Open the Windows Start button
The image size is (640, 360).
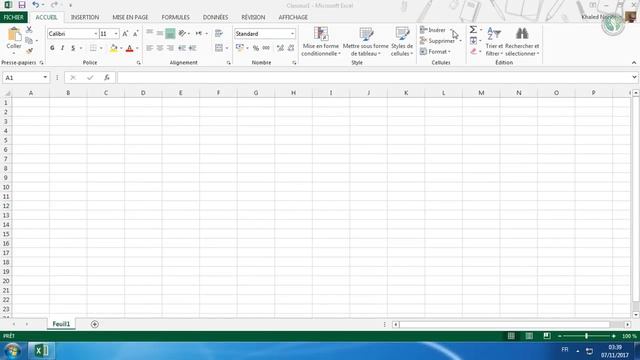coord(12,351)
